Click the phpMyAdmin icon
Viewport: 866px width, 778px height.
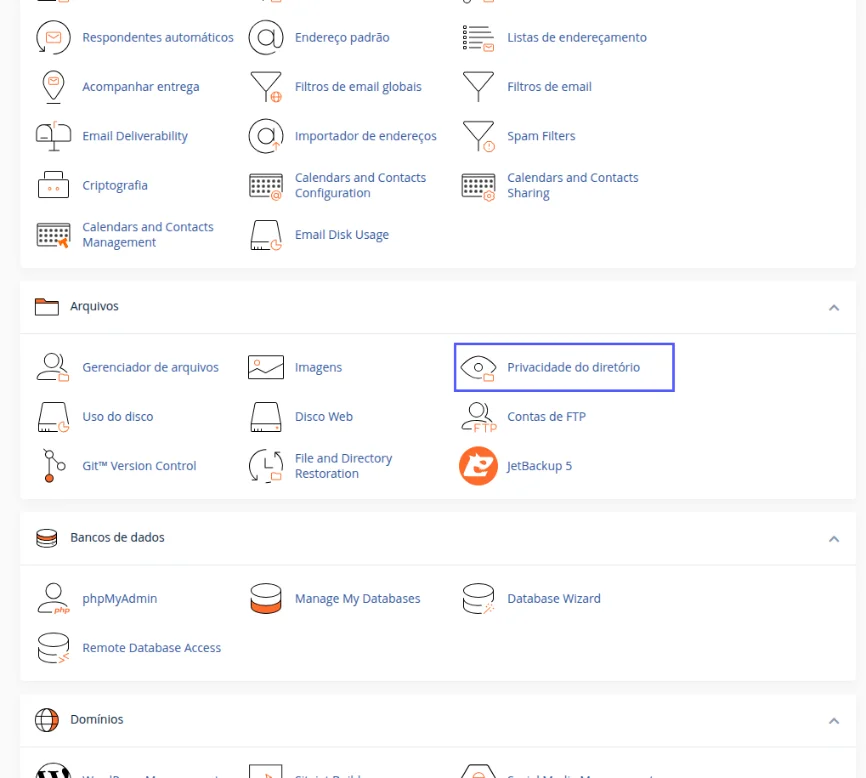[x=54, y=599]
